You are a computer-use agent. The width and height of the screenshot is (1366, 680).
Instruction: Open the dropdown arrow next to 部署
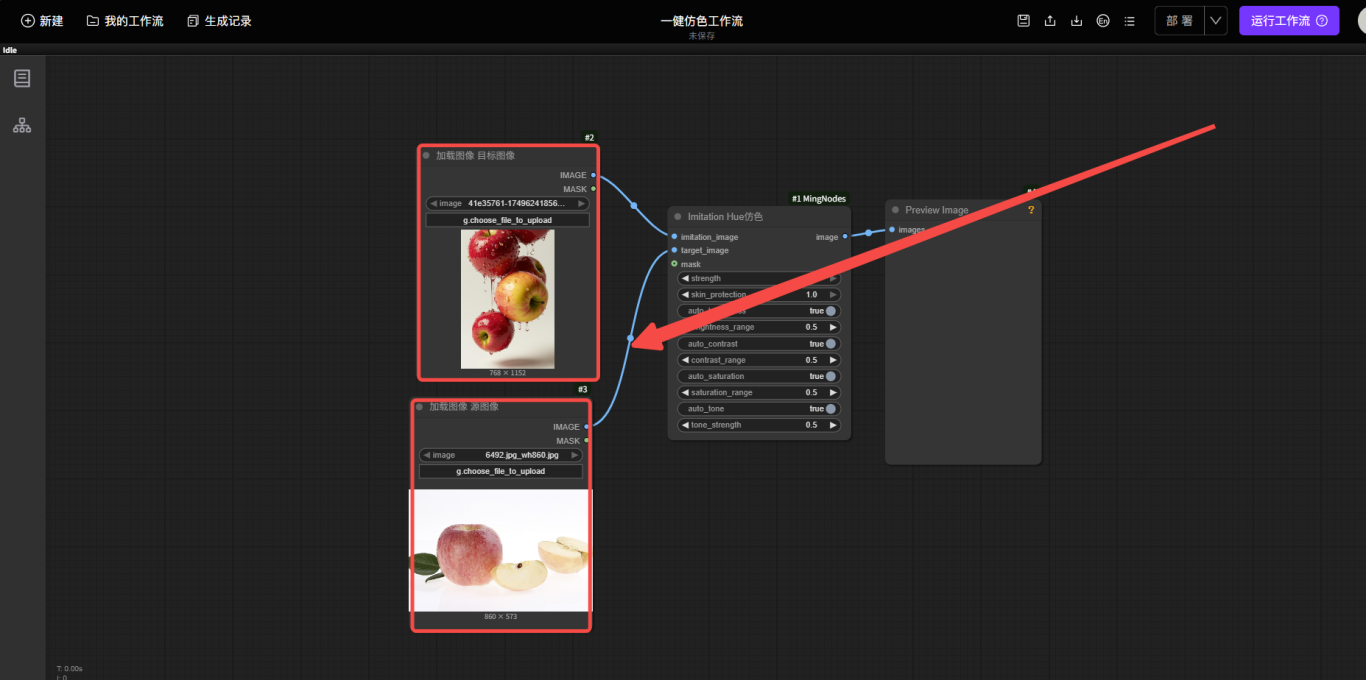[1216, 21]
